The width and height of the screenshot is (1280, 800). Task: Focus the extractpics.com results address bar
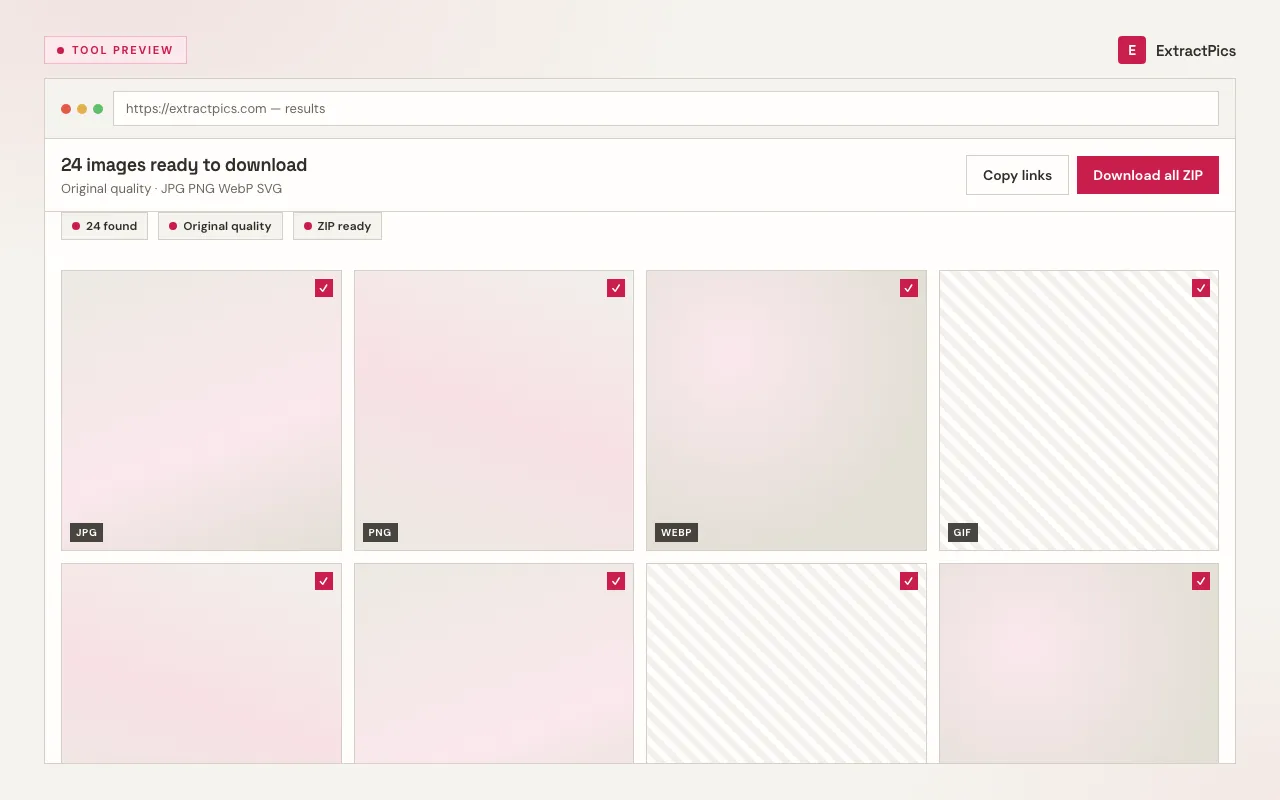coord(666,109)
